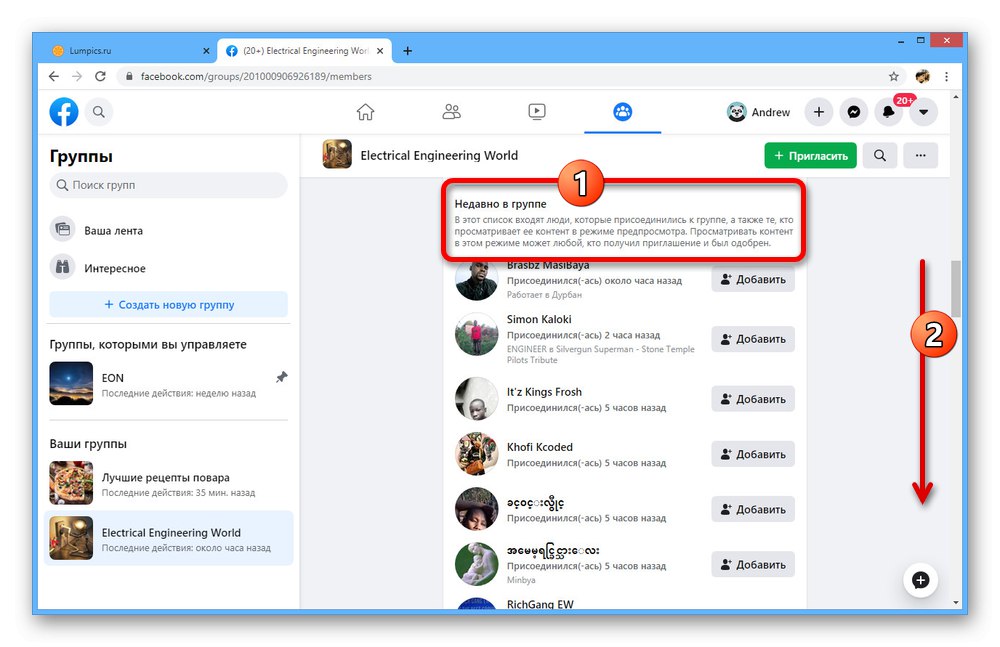Image resolution: width=1000 pixels, height=647 pixels.
Task: Reload the page
Action: pyautogui.click(x=100, y=77)
